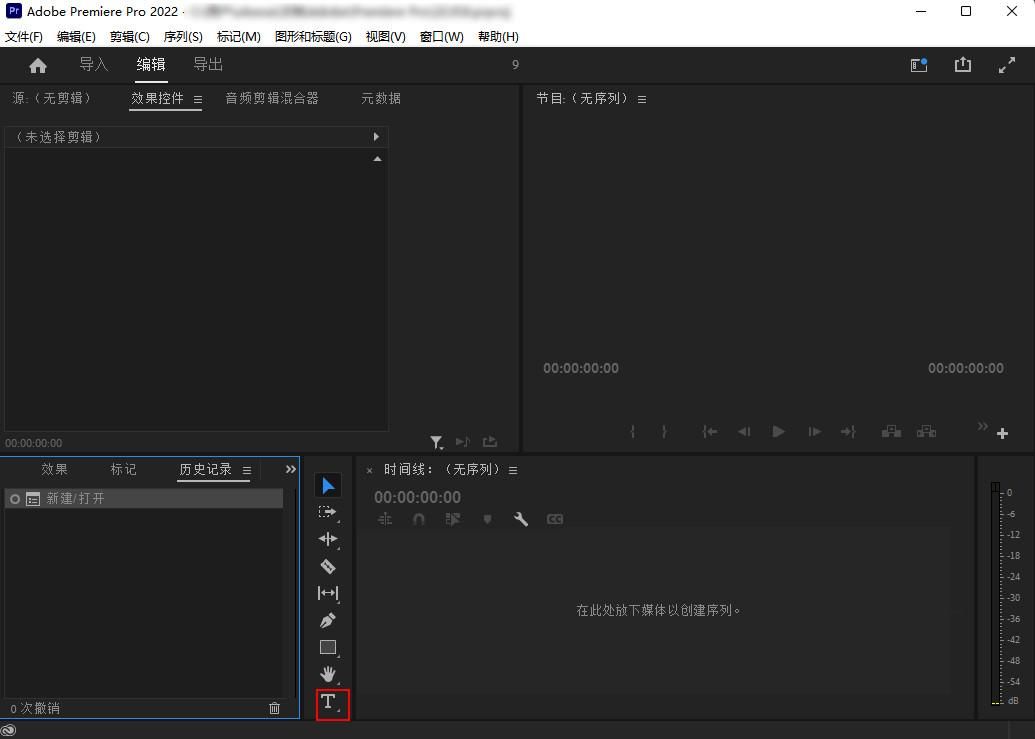Open the 历史记录 panel menu
The width and height of the screenshot is (1035, 739).
(247, 470)
